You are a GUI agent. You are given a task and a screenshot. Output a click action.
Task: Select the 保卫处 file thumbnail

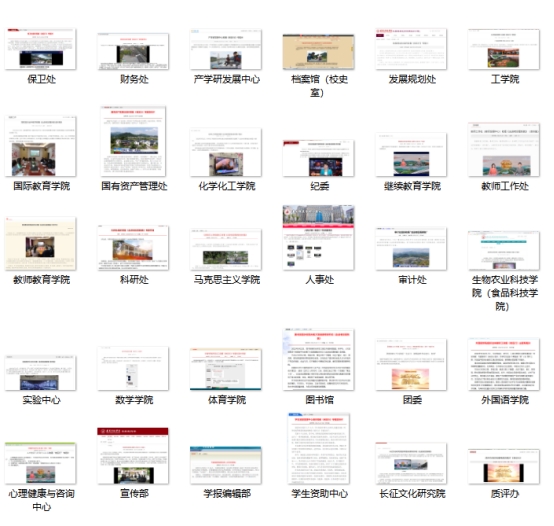41,49
